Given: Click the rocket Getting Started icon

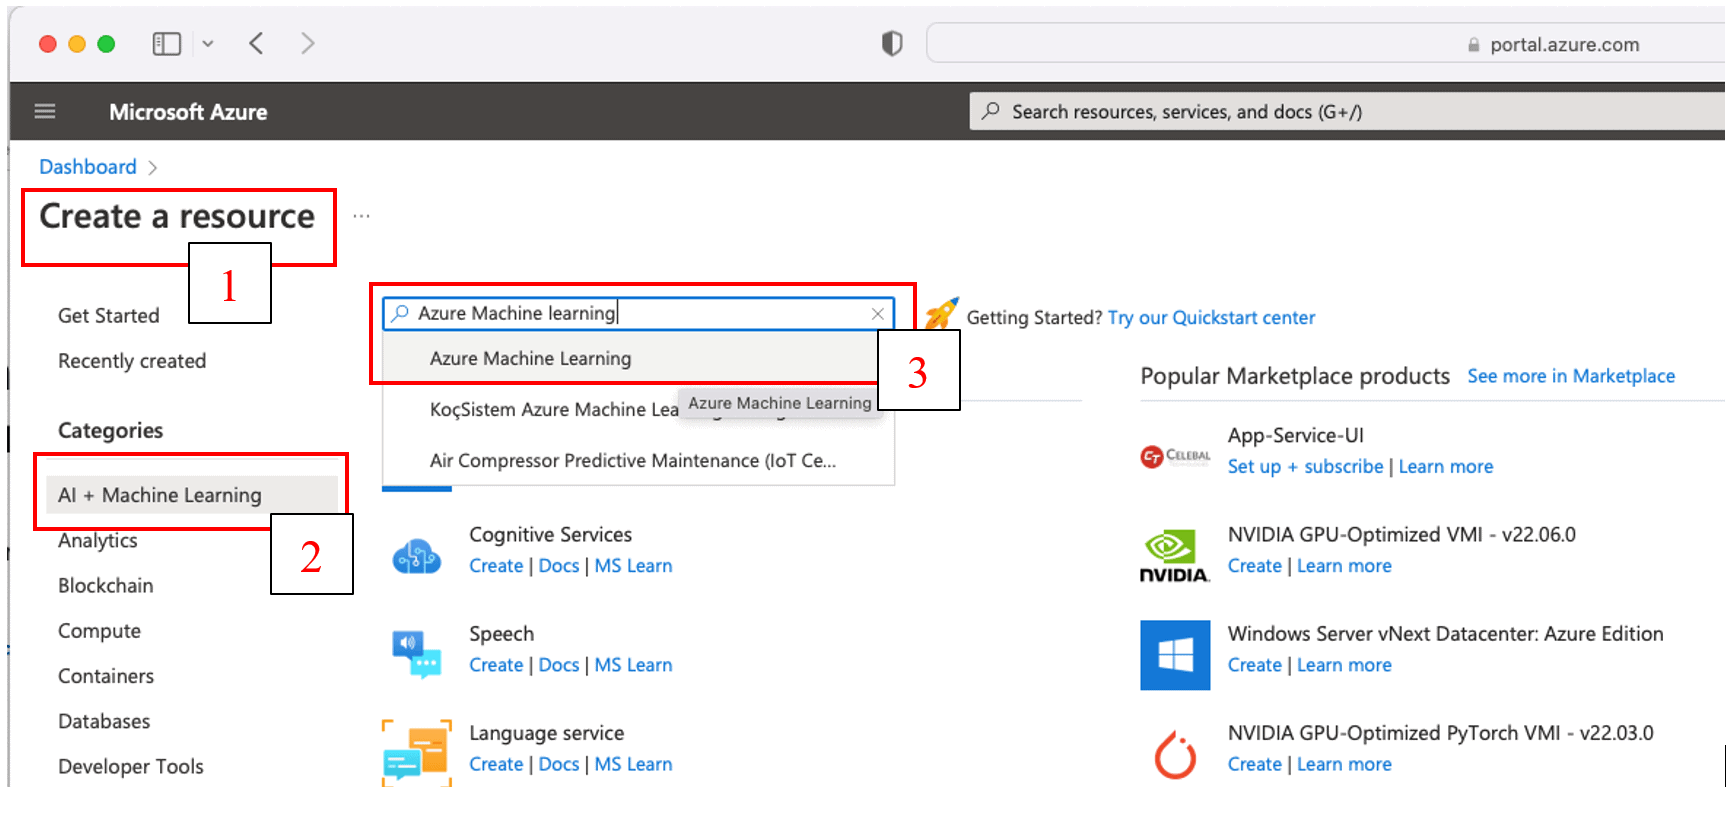Looking at the screenshot, I should [x=941, y=314].
